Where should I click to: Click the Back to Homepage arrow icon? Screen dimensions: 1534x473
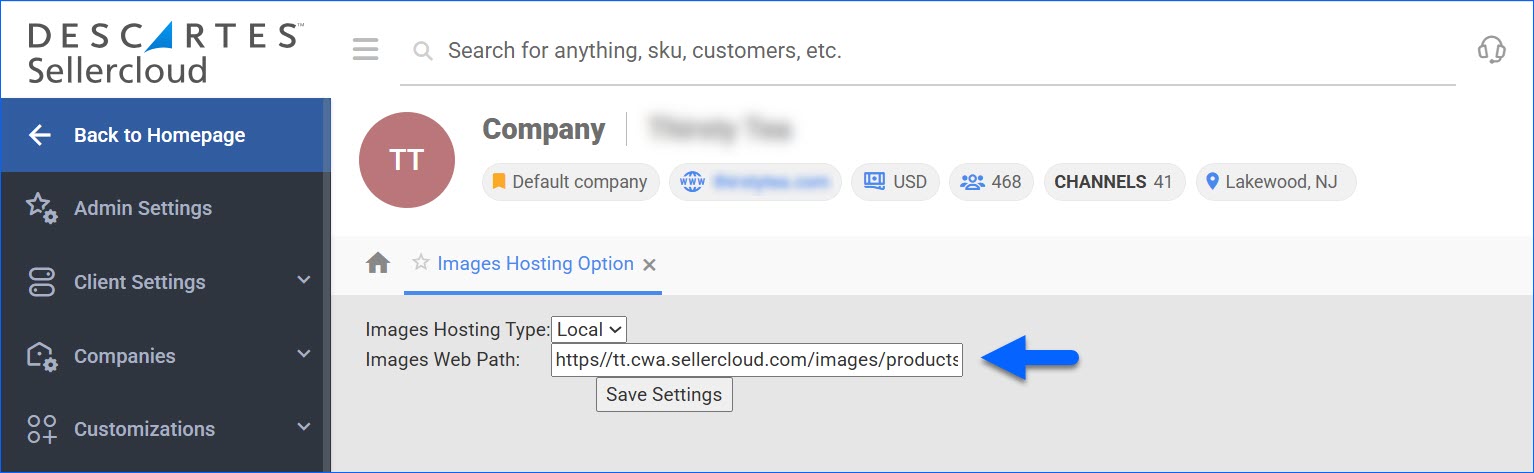(x=40, y=135)
